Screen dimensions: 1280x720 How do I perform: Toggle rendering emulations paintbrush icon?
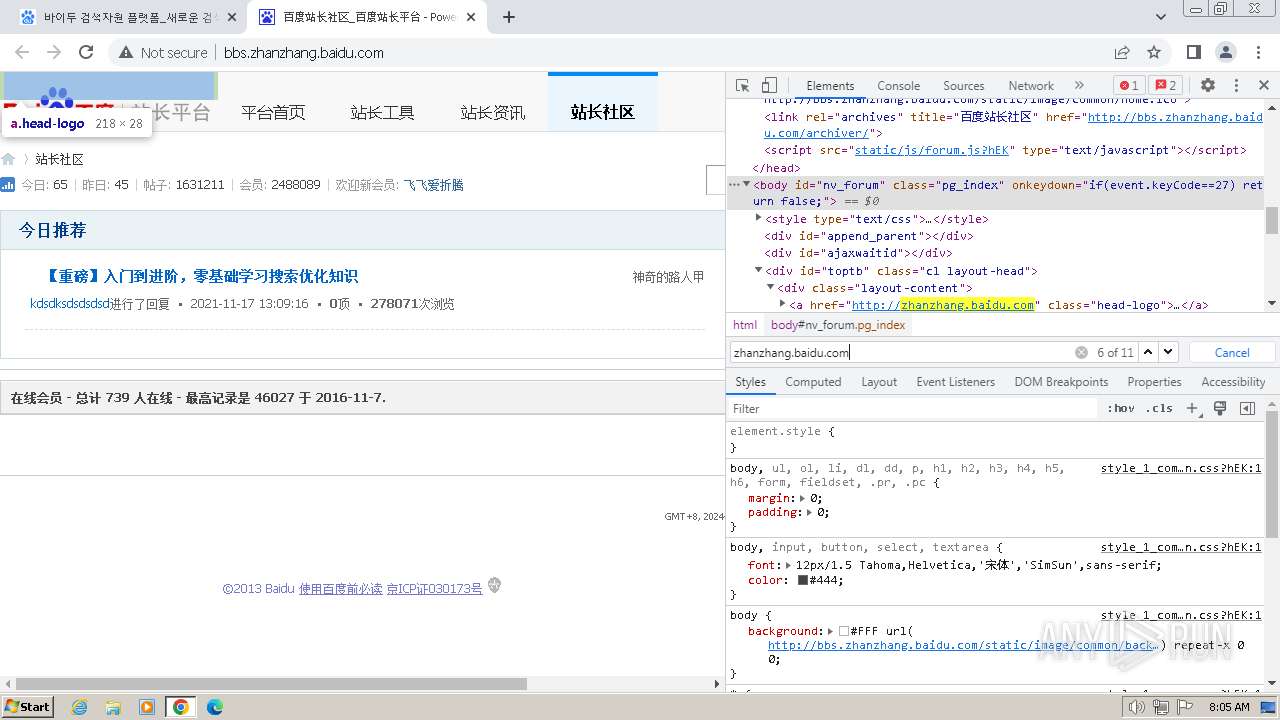1220,408
